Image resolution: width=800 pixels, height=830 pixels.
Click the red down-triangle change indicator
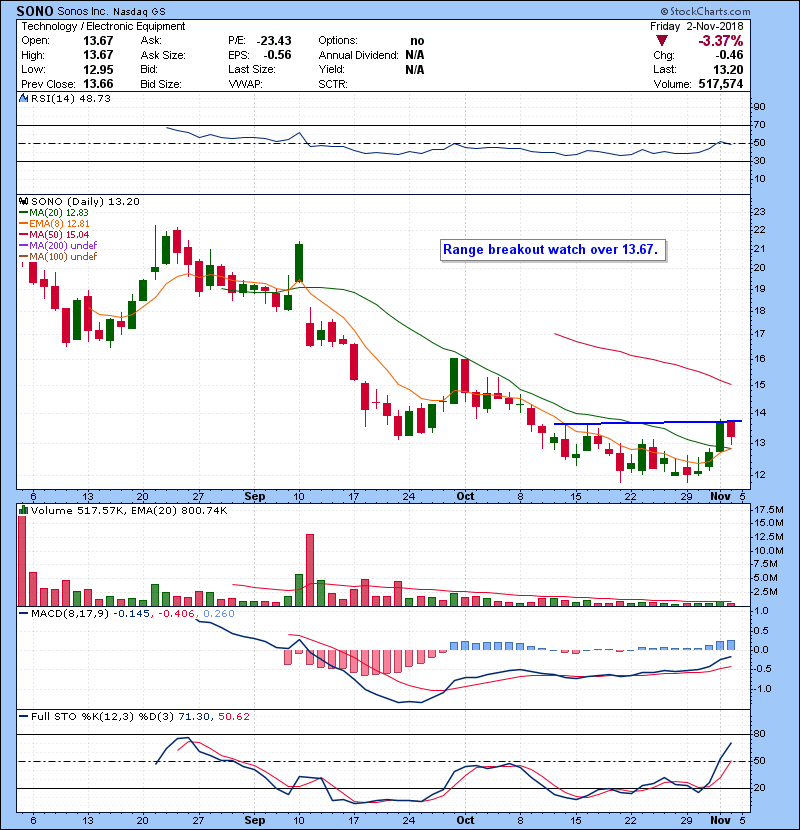(x=661, y=40)
